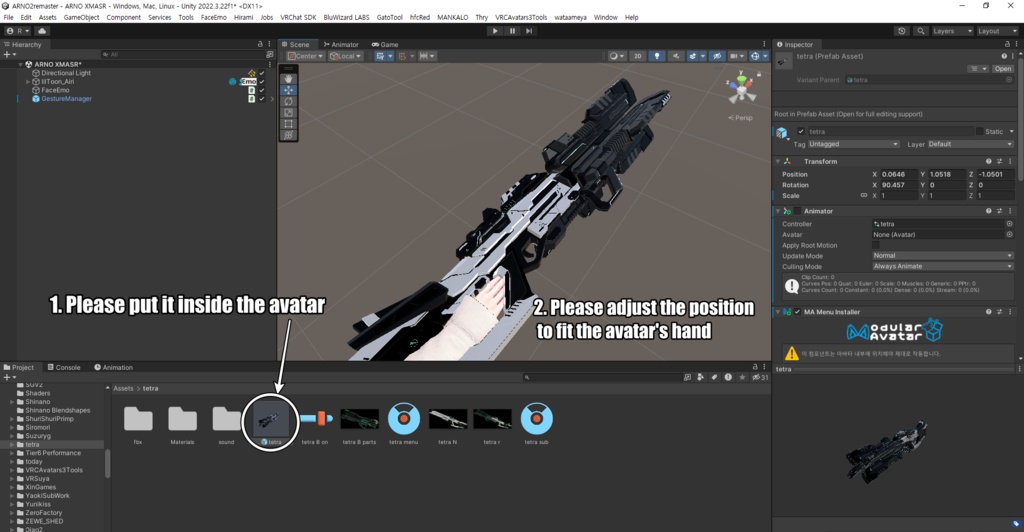
Task: Toggle 2D scene view mode
Action: tap(637, 56)
